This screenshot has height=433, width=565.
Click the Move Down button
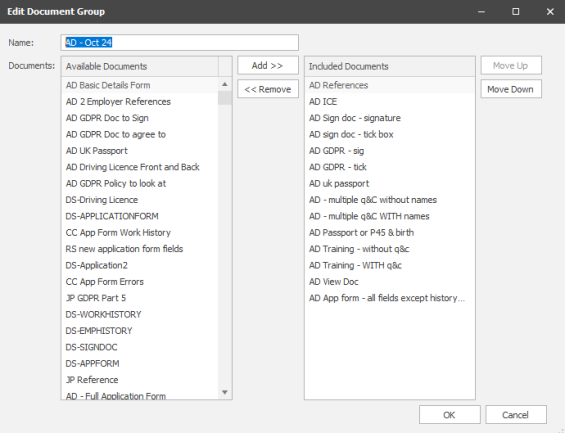click(x=511, y=89)
